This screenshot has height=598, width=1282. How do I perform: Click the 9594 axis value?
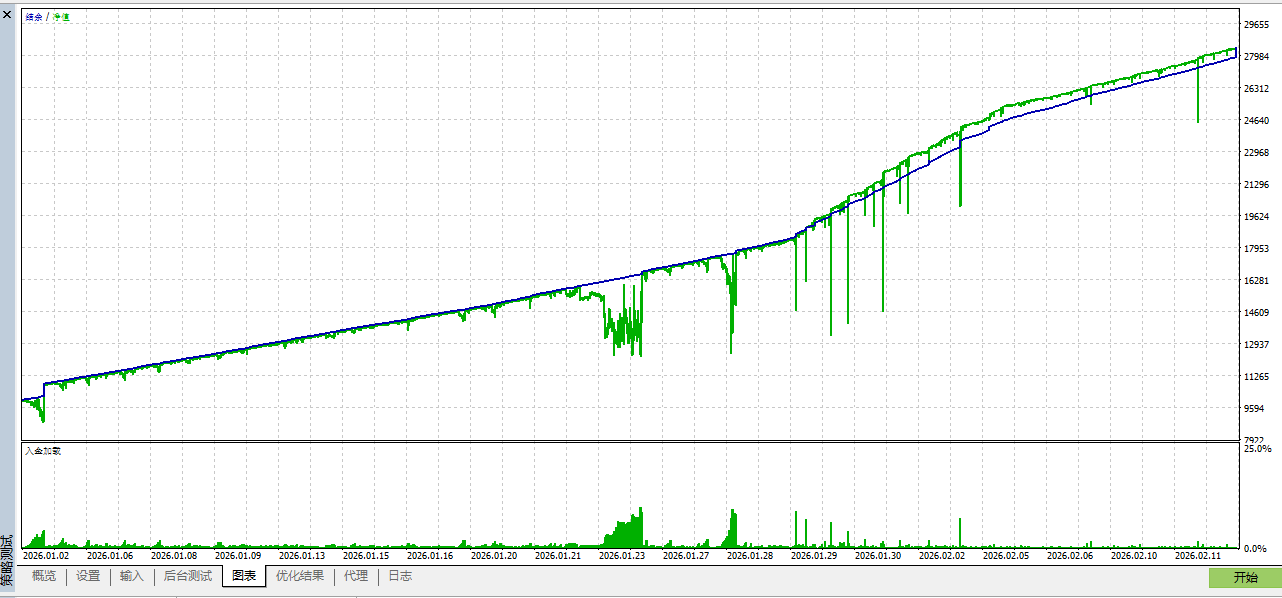(1253, 409)
